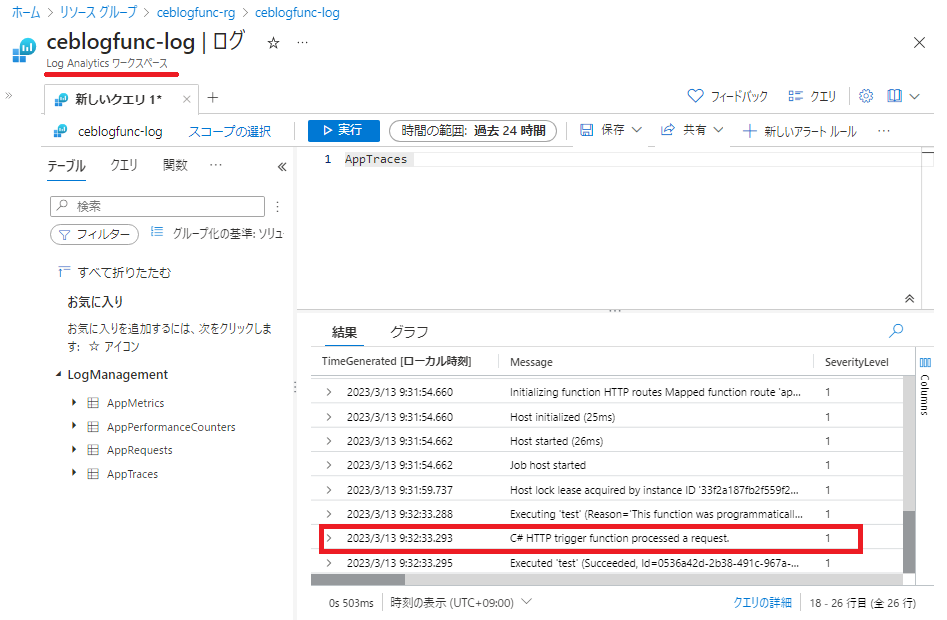Create 新しいアラート ルール
This screenshot has height=620, width=947.
click(x=799, y=131)
